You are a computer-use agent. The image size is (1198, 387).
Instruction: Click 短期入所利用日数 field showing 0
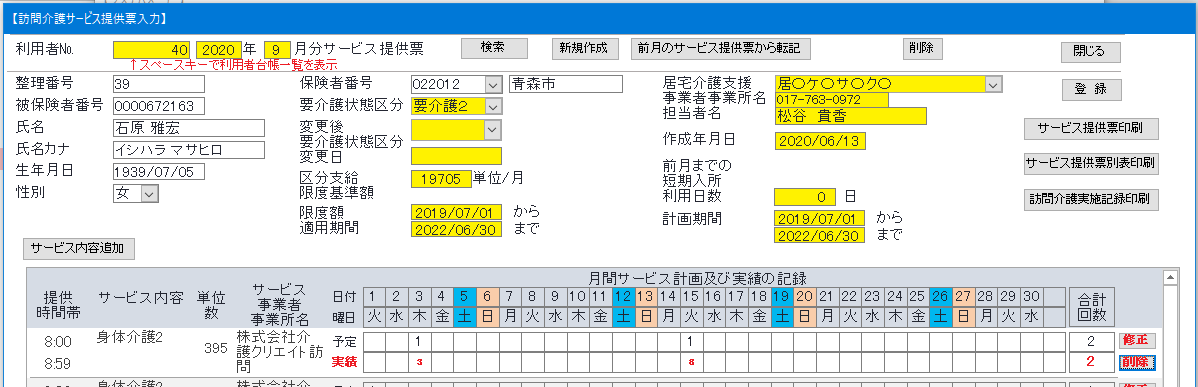(805, 197)
